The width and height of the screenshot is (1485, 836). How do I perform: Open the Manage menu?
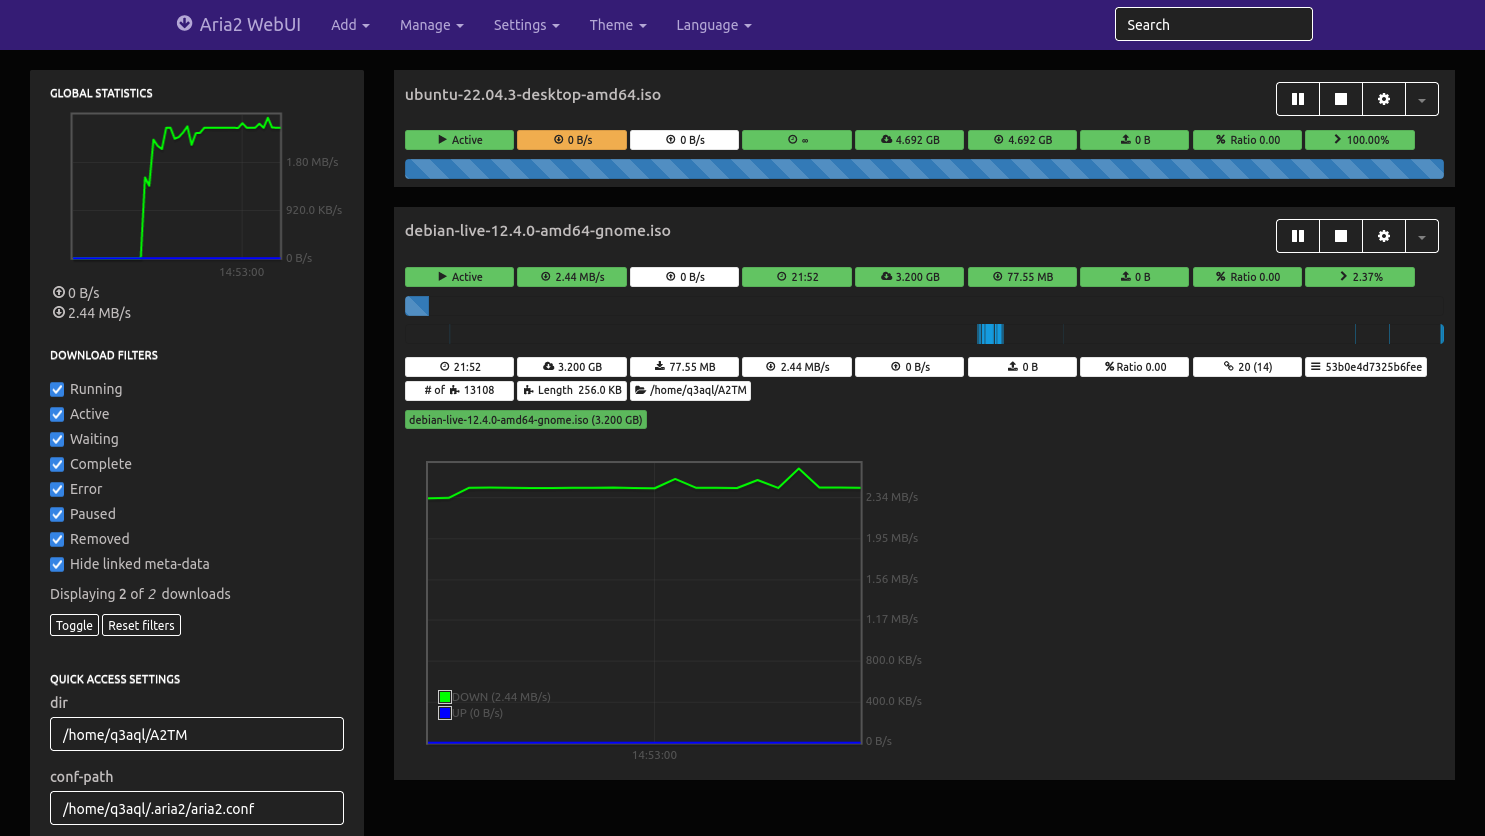tap(432, 25)
